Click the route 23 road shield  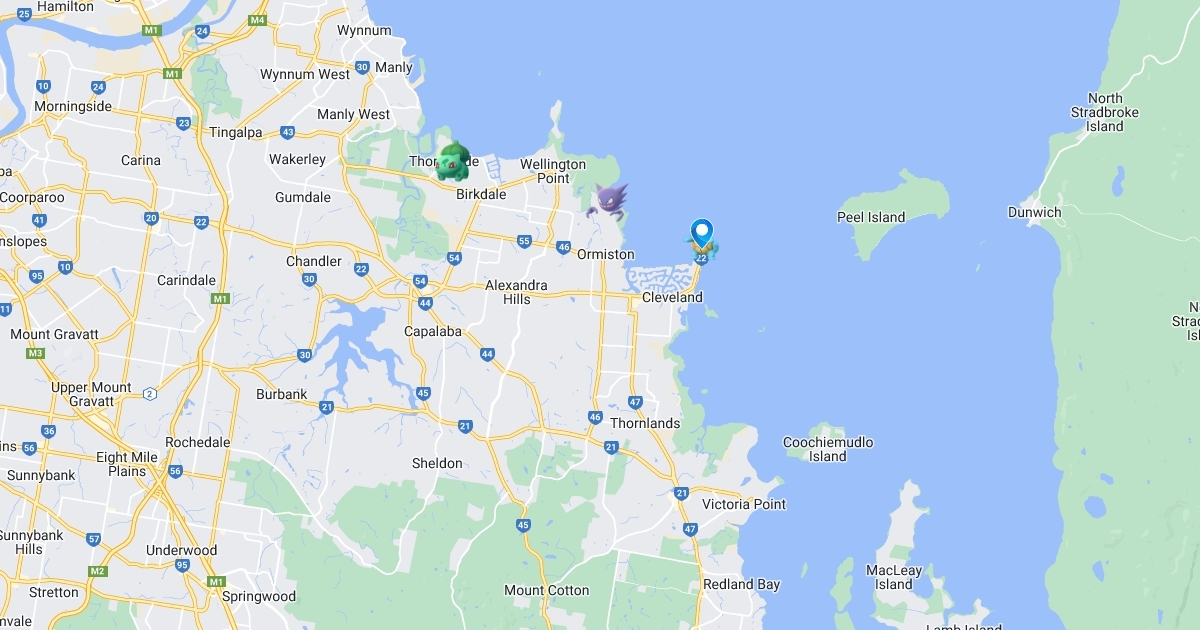tap(183, 123)
